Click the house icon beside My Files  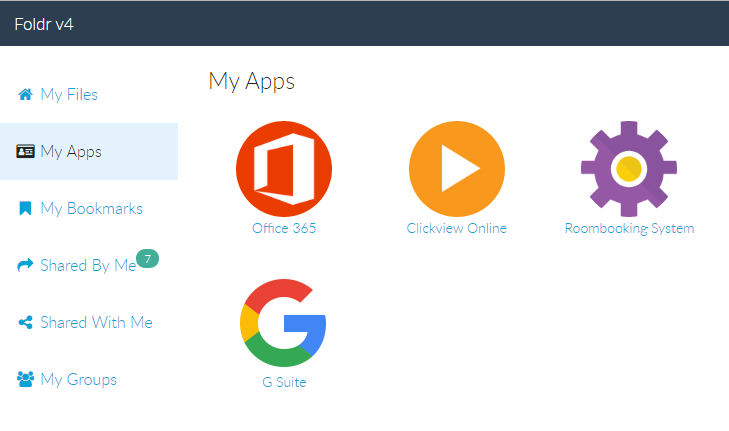point(25,94)
